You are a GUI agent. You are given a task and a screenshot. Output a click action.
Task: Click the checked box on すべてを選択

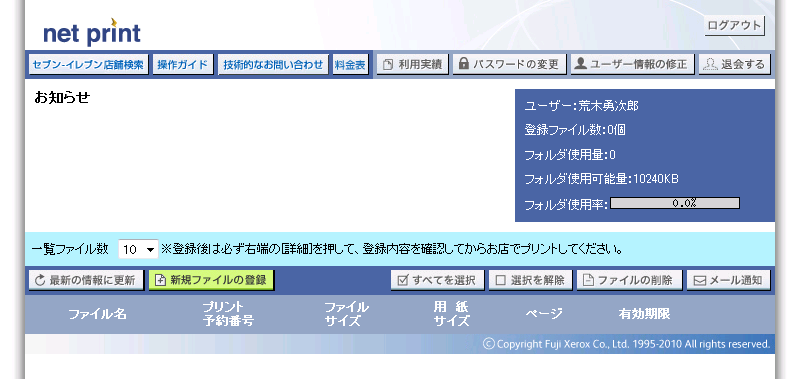(x=403, y=280)
